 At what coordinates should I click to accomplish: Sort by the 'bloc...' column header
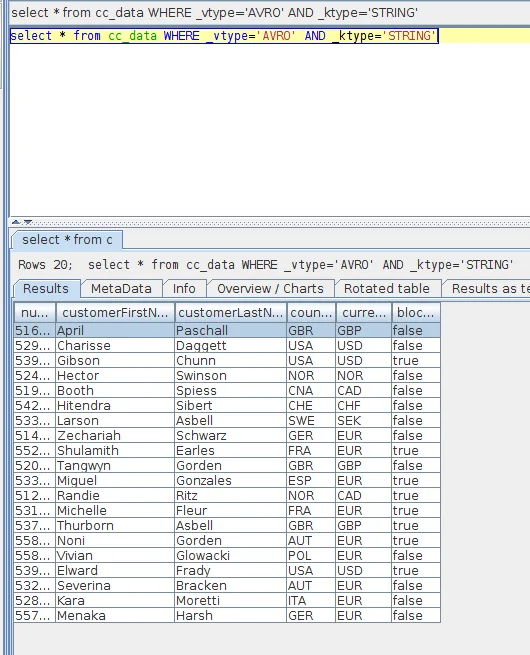pos(416,312)
